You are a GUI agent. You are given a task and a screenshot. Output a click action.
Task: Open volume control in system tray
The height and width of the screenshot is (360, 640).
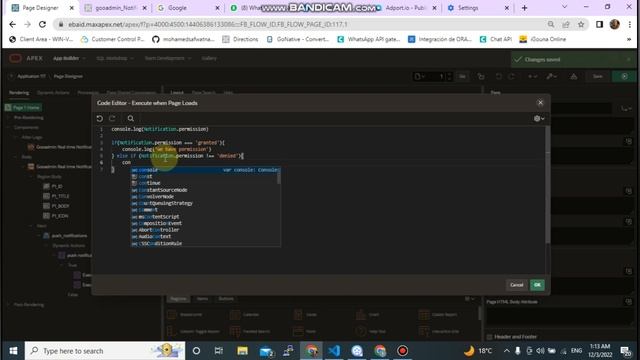pyautogui.click(x=540, y=351)
